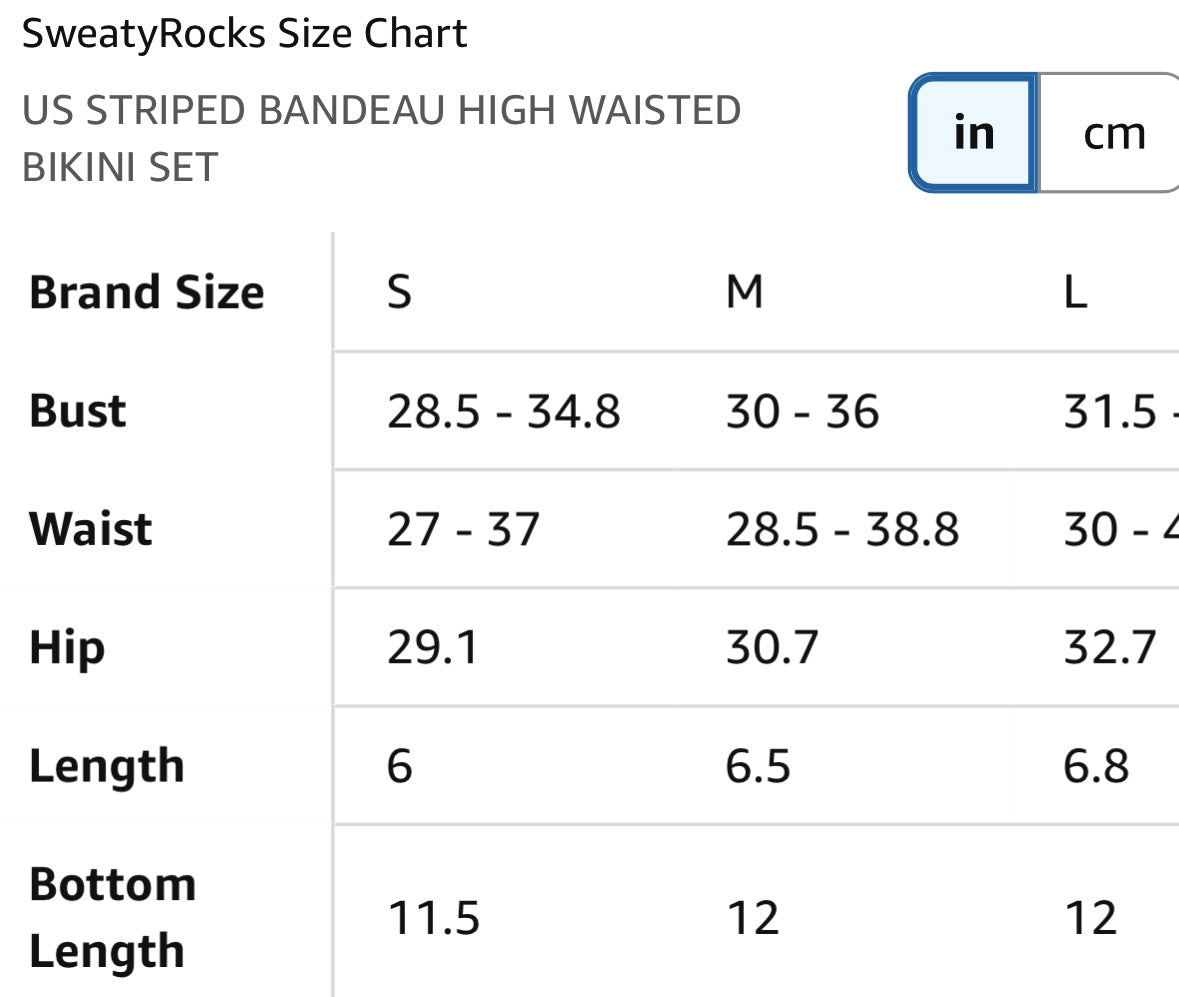Click the Waist row label
The width and height of the screenshot is (1179, 997).
pyautogui.click(x=90, y=529)
